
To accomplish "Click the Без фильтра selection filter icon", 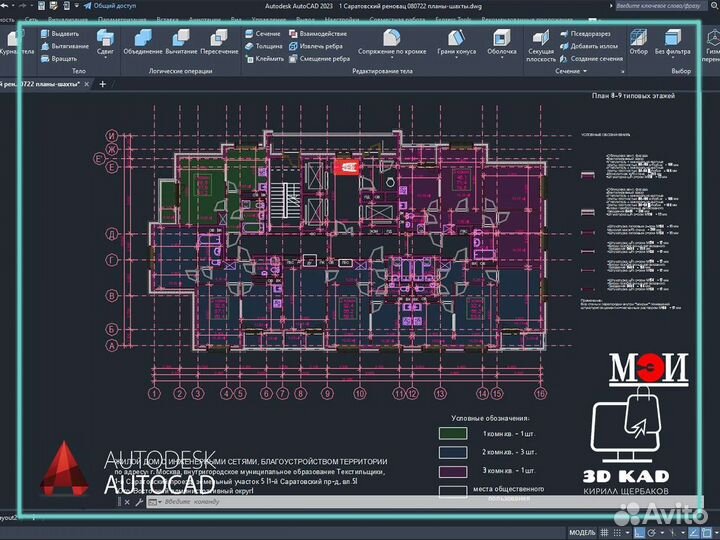I will [x=672, y=37].
